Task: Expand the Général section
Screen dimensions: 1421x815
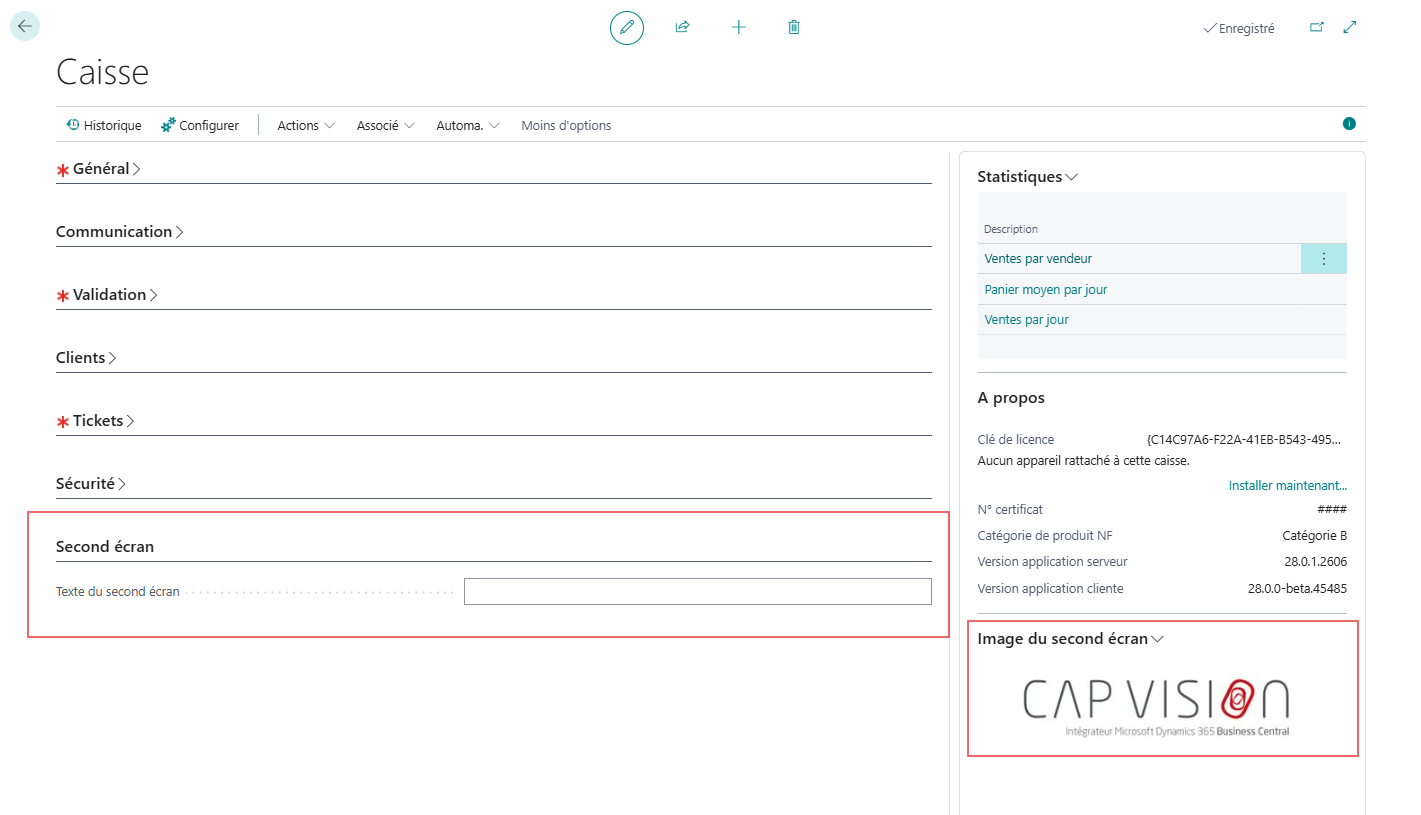Action: 107,169
